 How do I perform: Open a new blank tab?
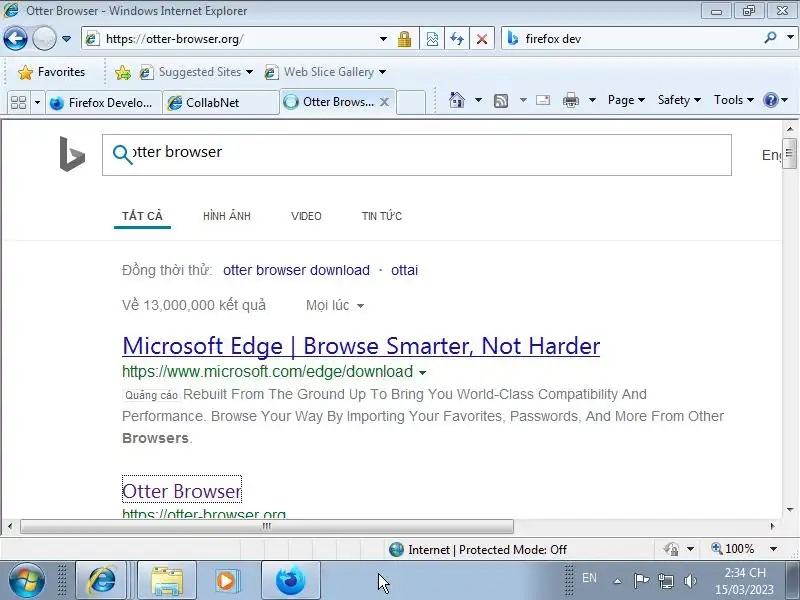[x=411, y=103]
